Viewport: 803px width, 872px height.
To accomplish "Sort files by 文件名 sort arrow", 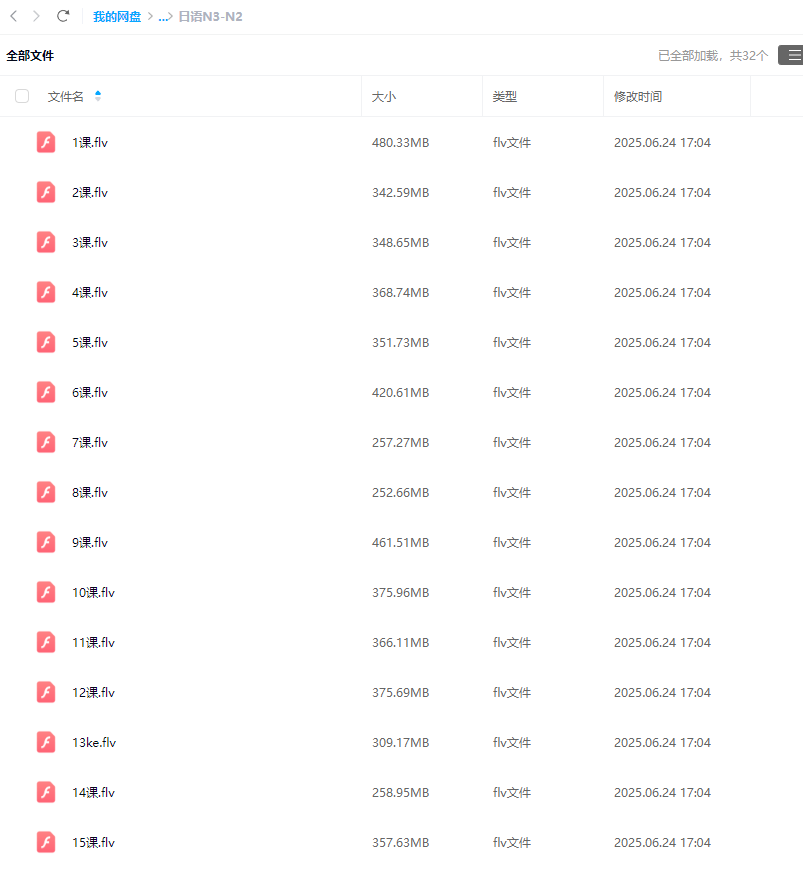I will (x=98, y=96).
